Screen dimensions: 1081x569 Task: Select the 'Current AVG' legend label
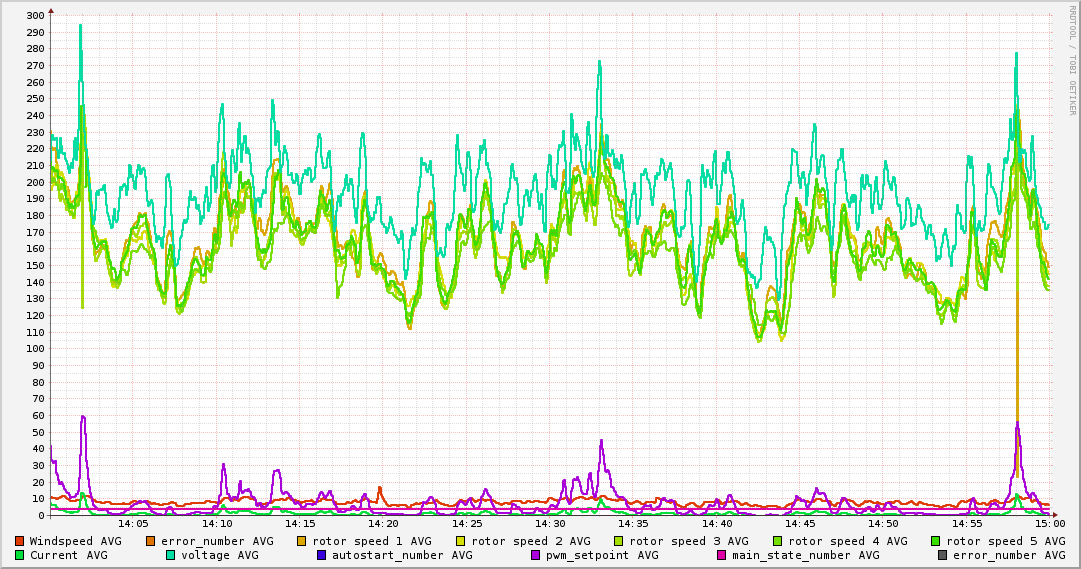[68, 555]
